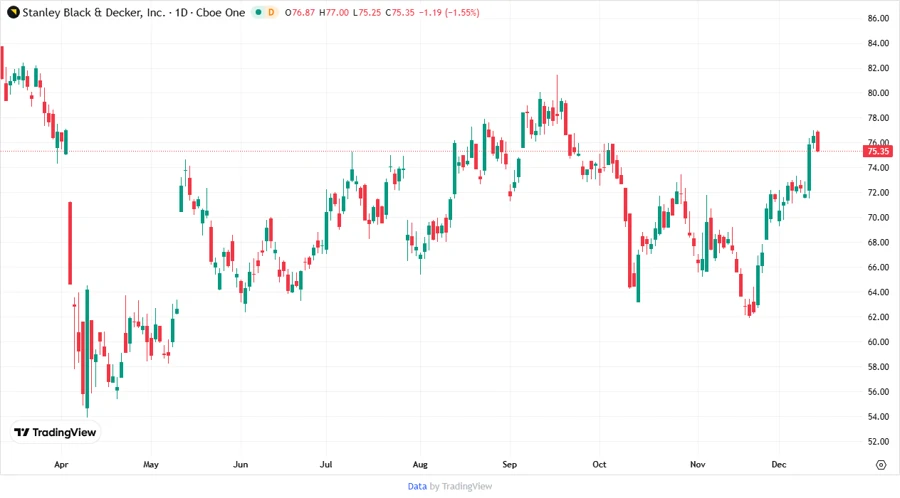Click the 70.00 price axis label

pos(878,217)
